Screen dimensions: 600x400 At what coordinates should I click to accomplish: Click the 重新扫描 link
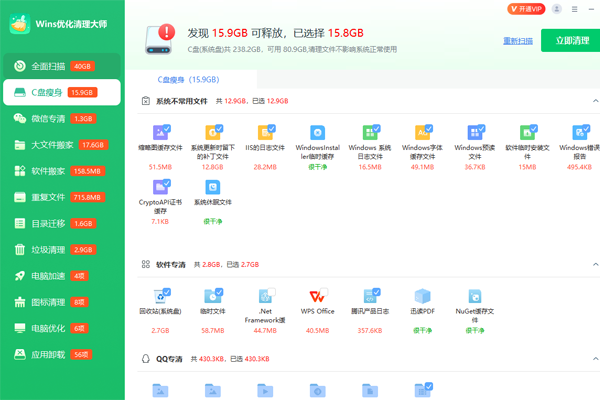[x=517, y=41]
